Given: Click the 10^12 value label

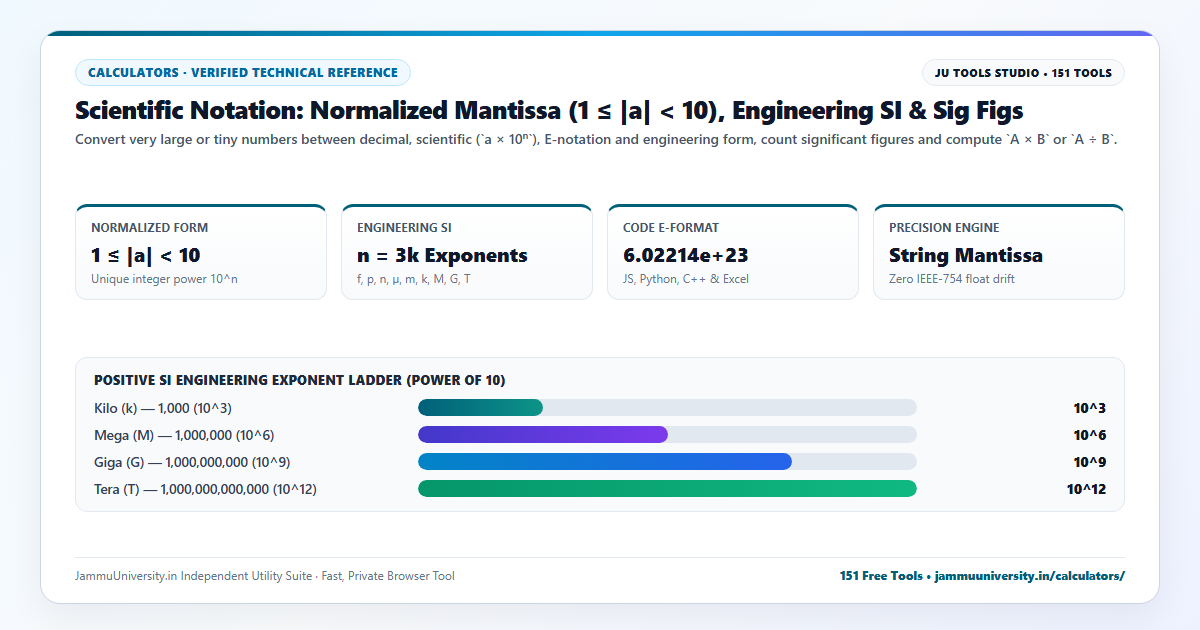Looking at the screenshot, I should click(1086, 489).
